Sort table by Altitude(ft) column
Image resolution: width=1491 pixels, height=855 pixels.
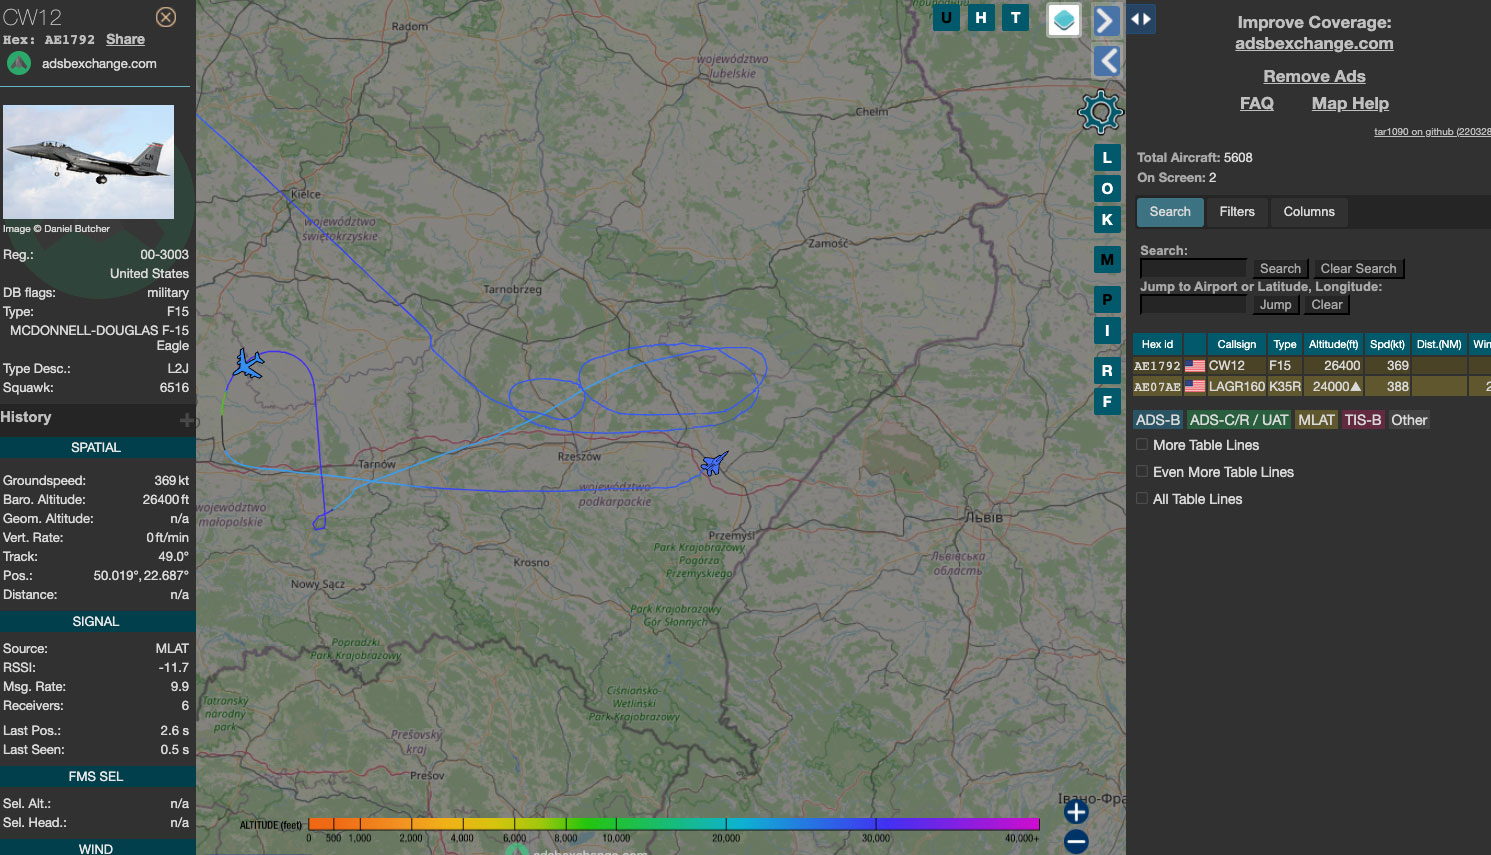click(x=1333, y=344)
